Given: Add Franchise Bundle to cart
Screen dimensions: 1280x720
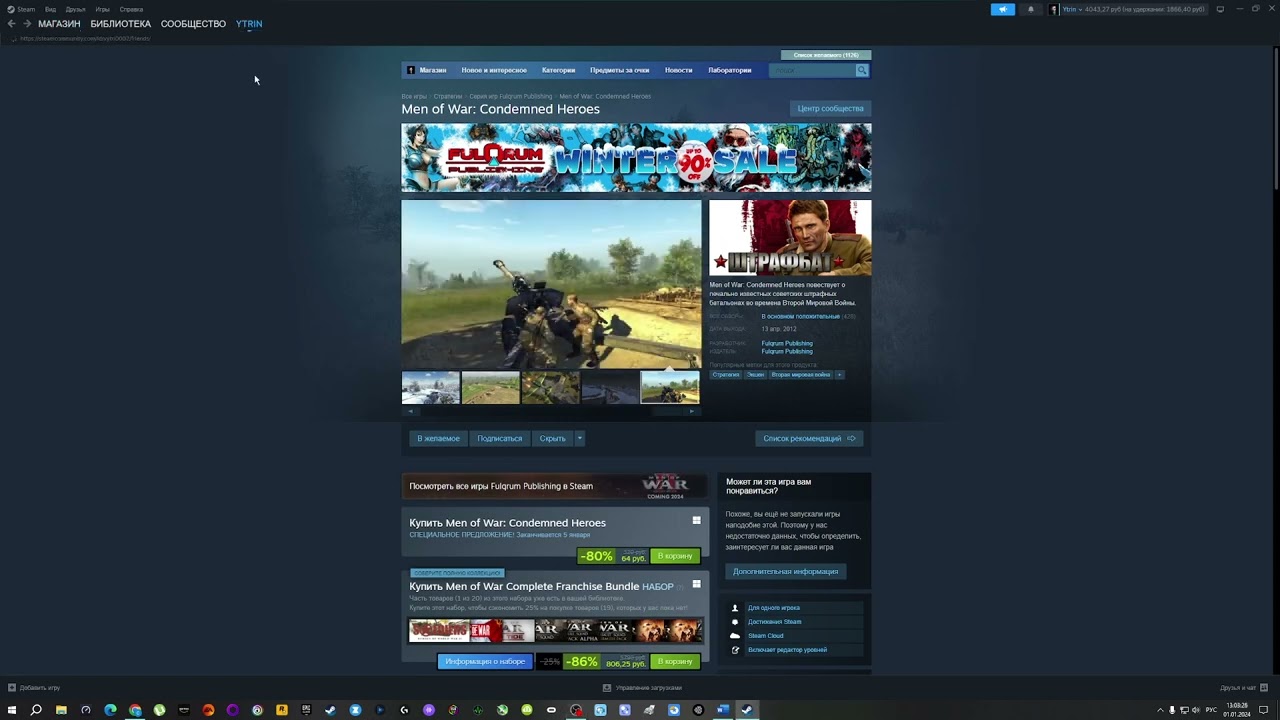Looking at the screenshot, I should tap(675, 661).
